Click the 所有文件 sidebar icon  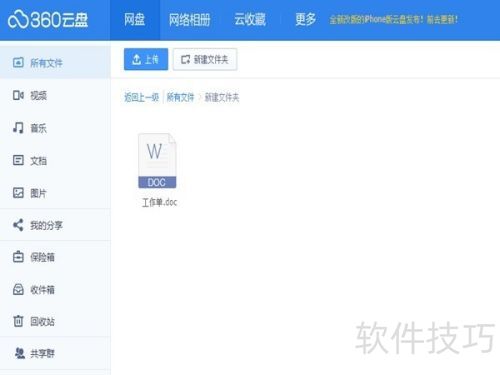[x=18, y=62]
